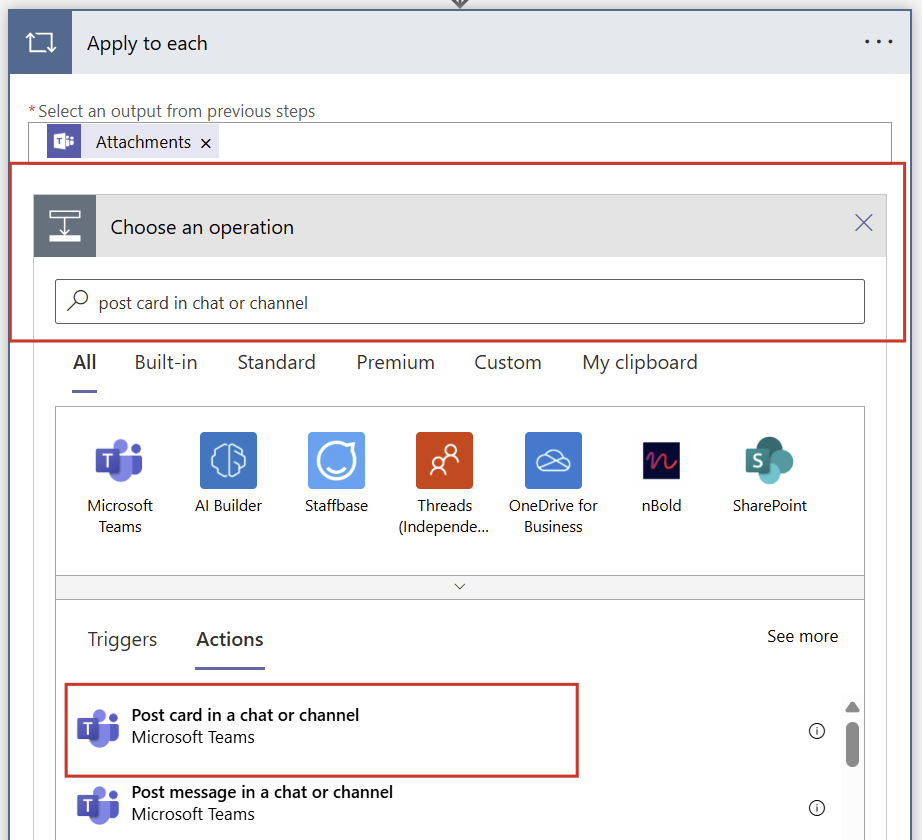Screen dimensions: 922x840
Task: Select the OneDrive for Business connector
Action: (553, 484)
